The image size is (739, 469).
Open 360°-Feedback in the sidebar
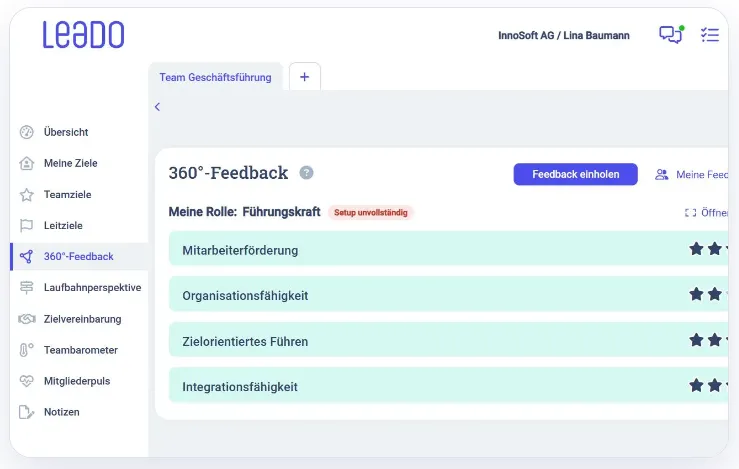(x=79, y=256)
